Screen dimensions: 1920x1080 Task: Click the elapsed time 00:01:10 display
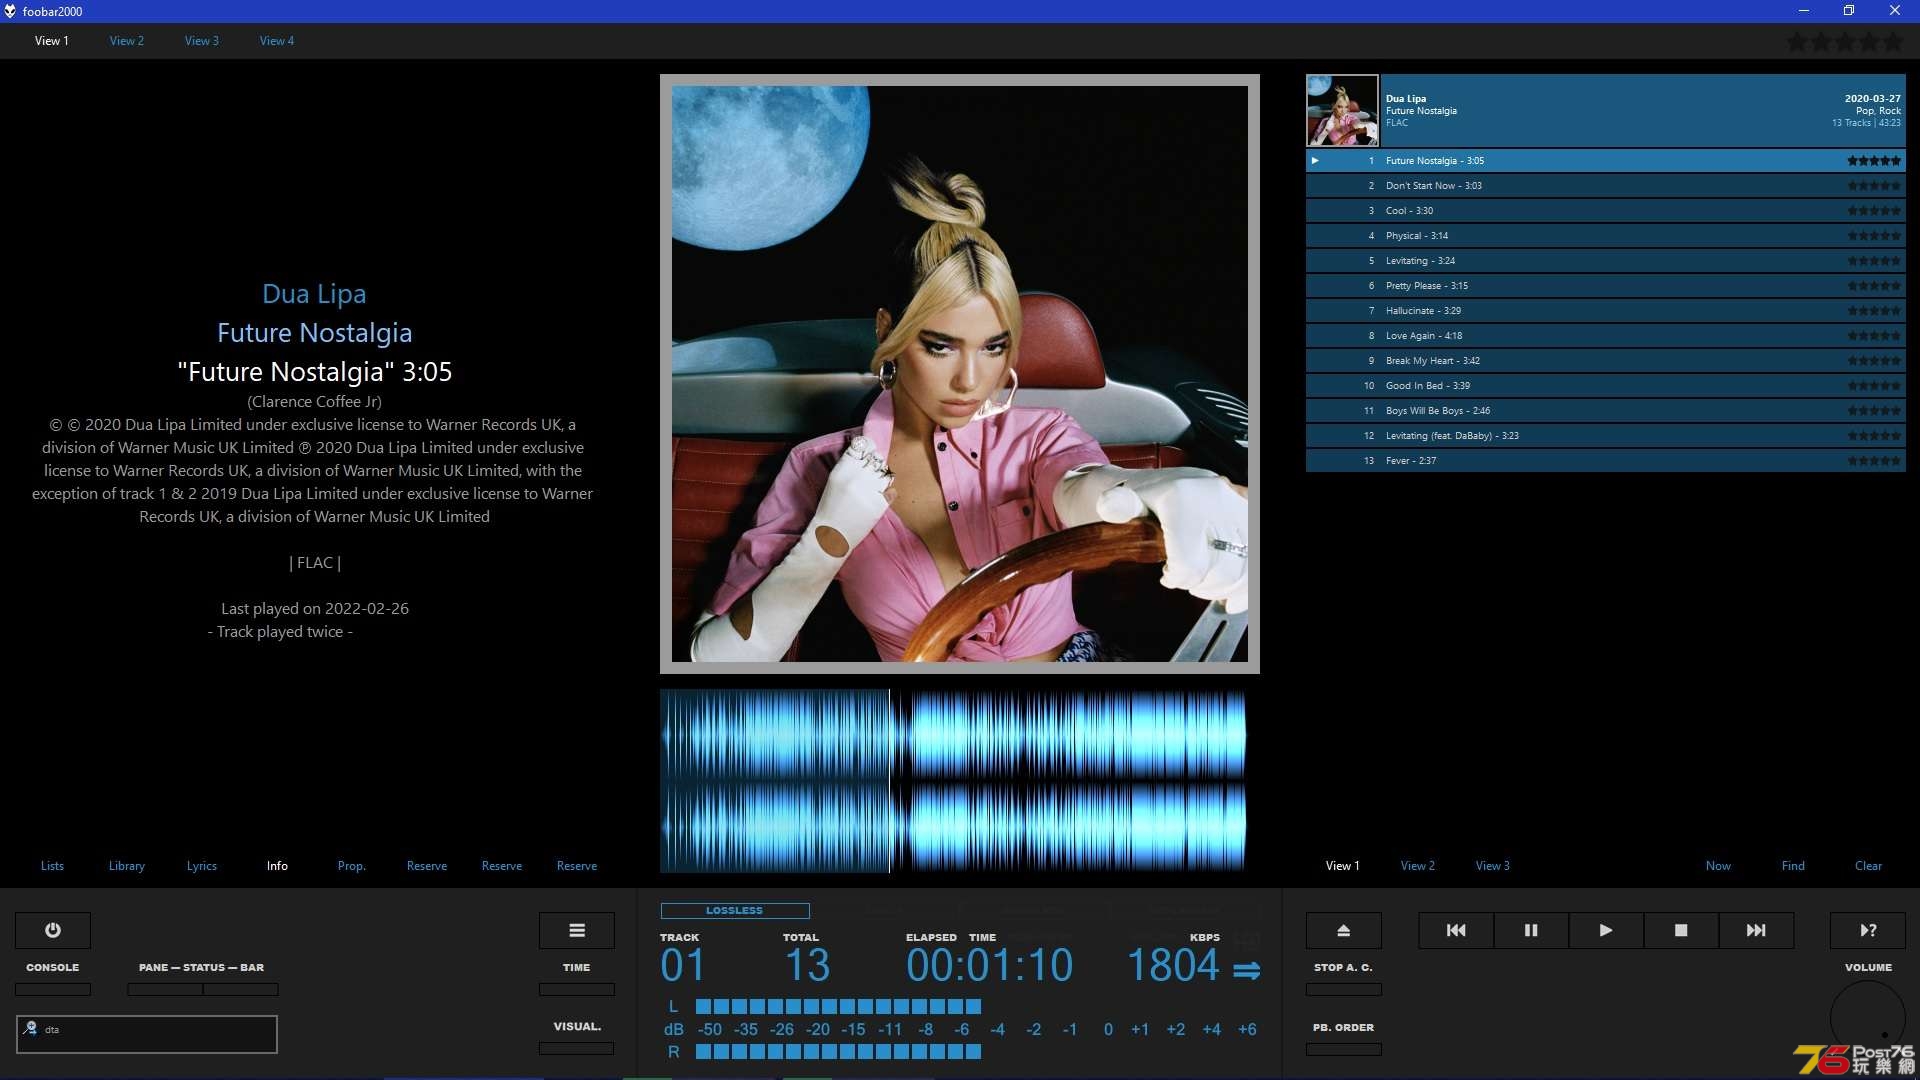click(x=990, y=966)
